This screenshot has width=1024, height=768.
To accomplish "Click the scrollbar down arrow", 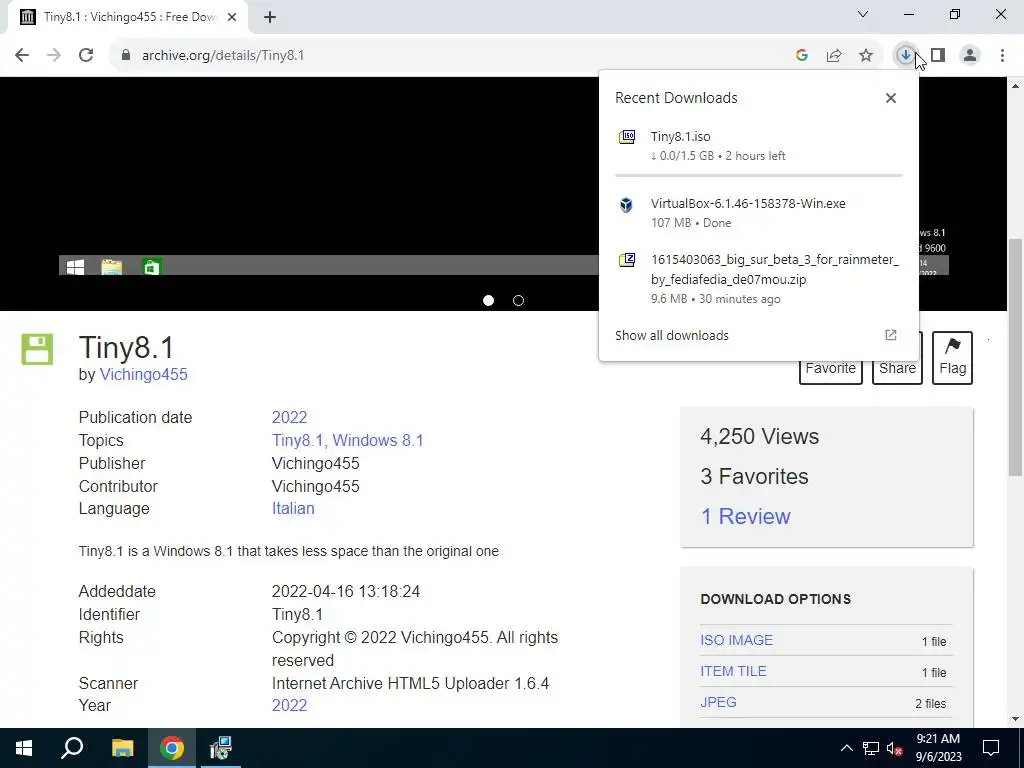I will [x=1015, y=719].
